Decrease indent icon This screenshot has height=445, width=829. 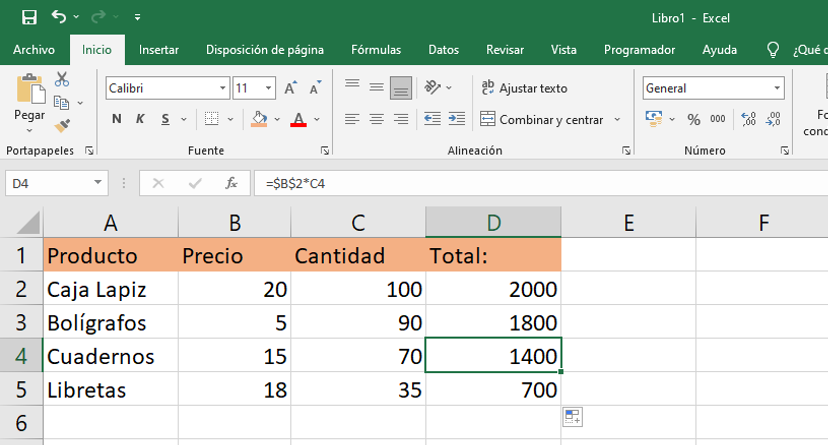(x=432, y=119)
